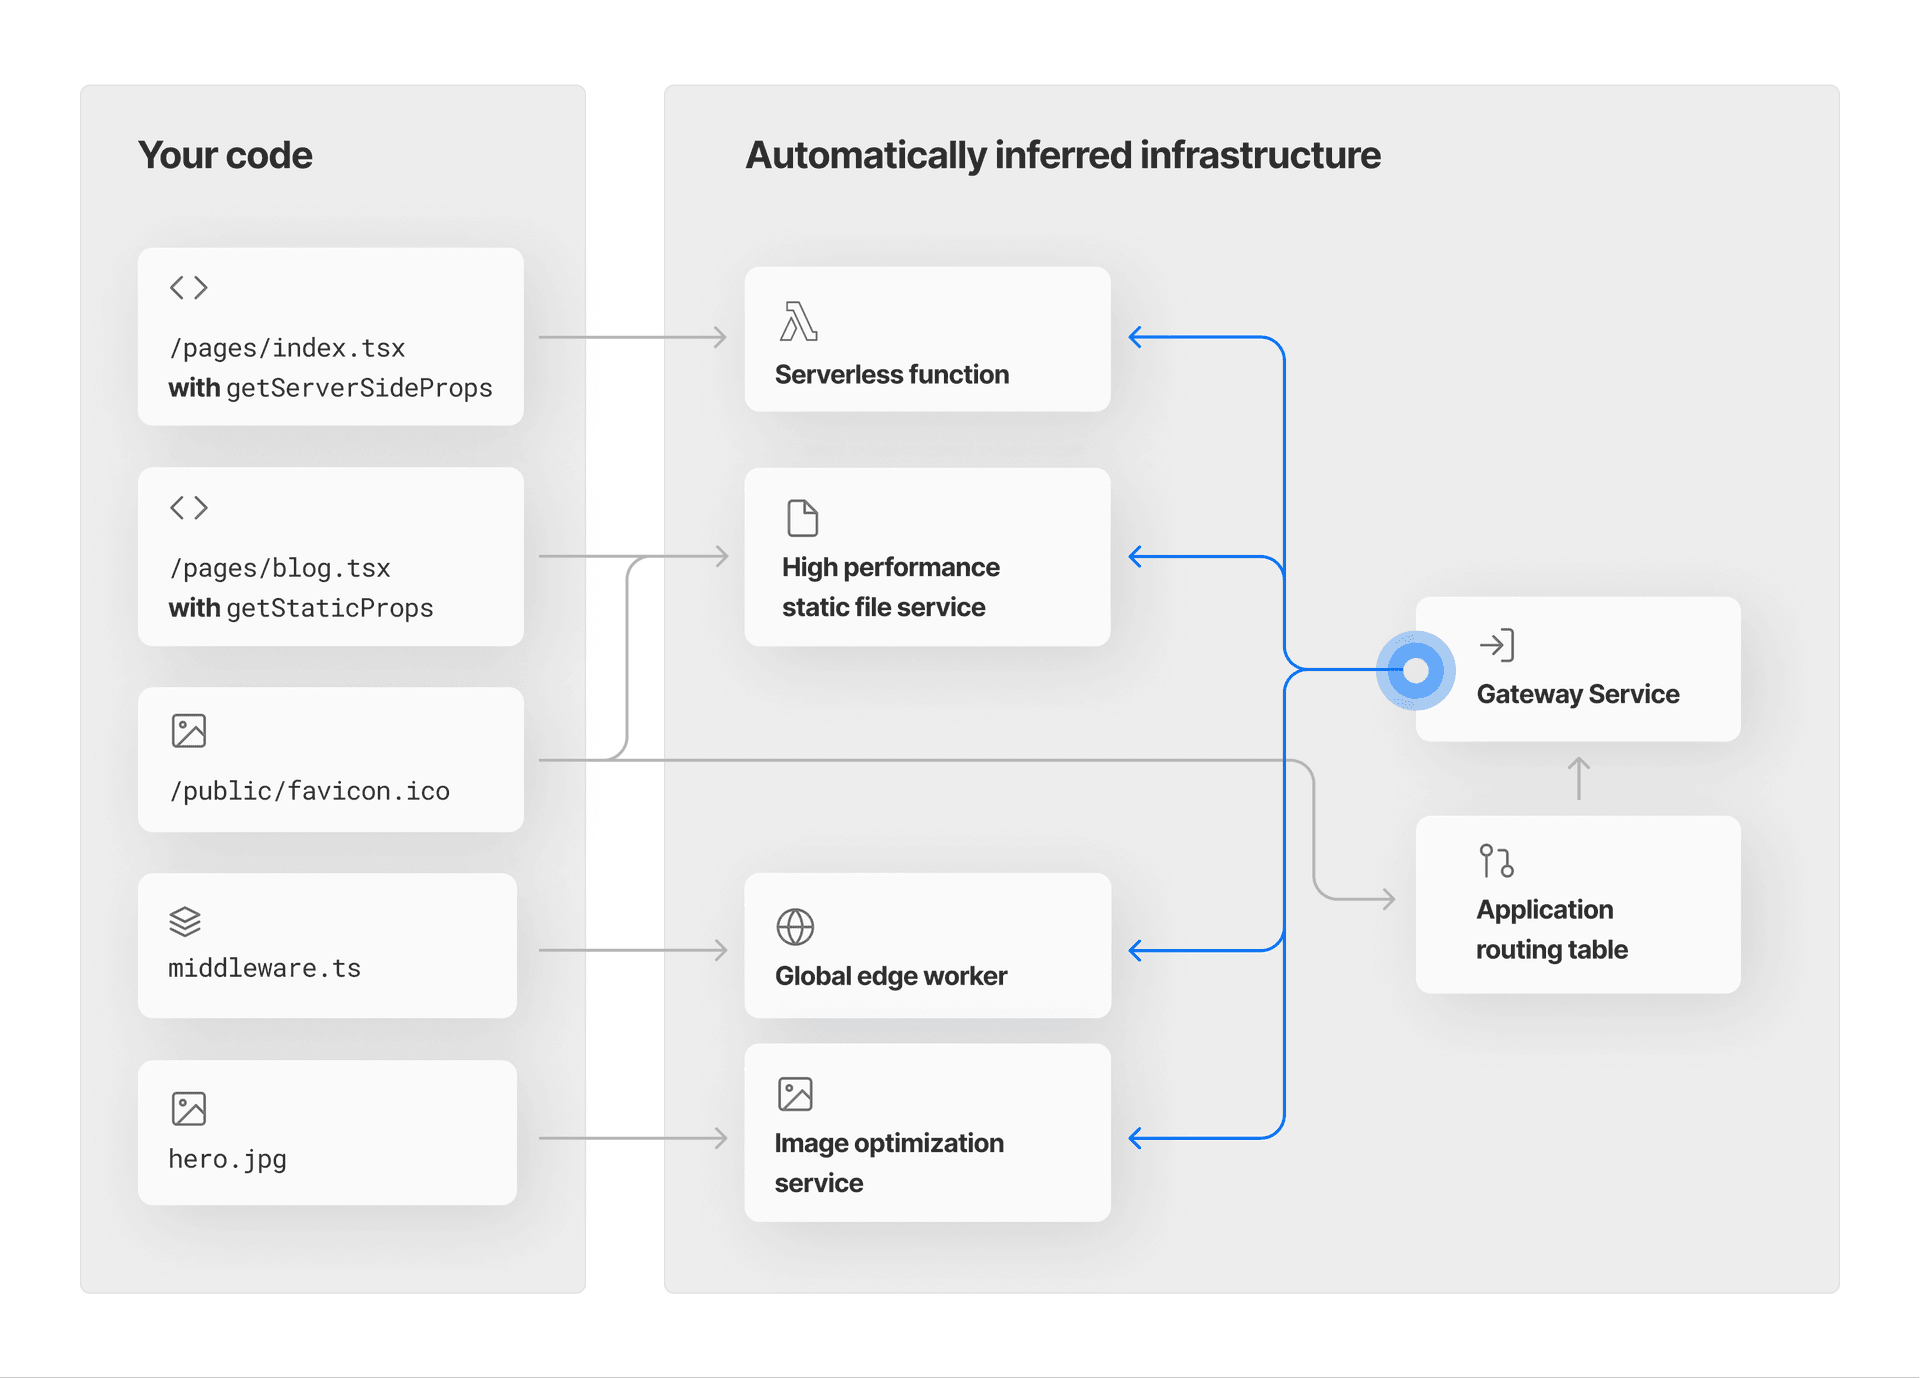
Task: Select the Gateway Service card
Action: point(1578,670)
